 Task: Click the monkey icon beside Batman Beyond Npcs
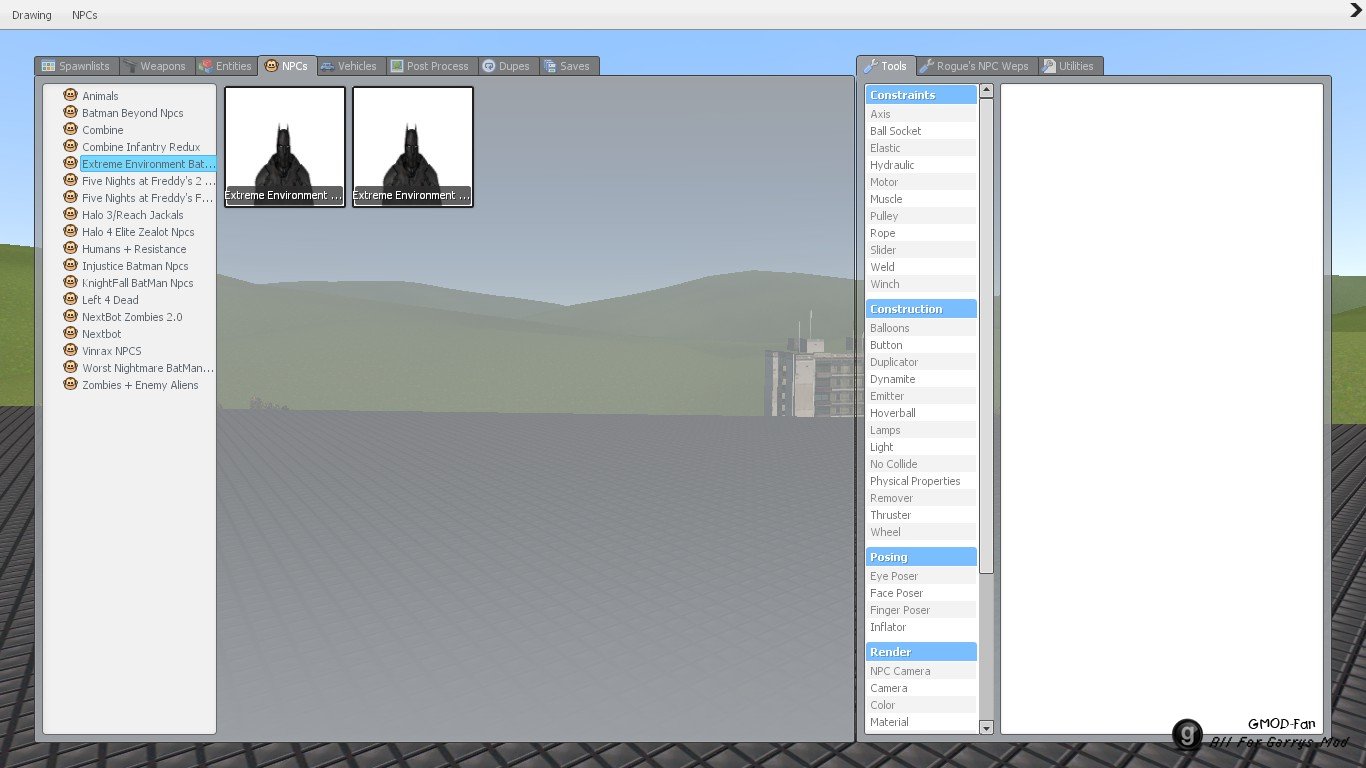(71, 112)
